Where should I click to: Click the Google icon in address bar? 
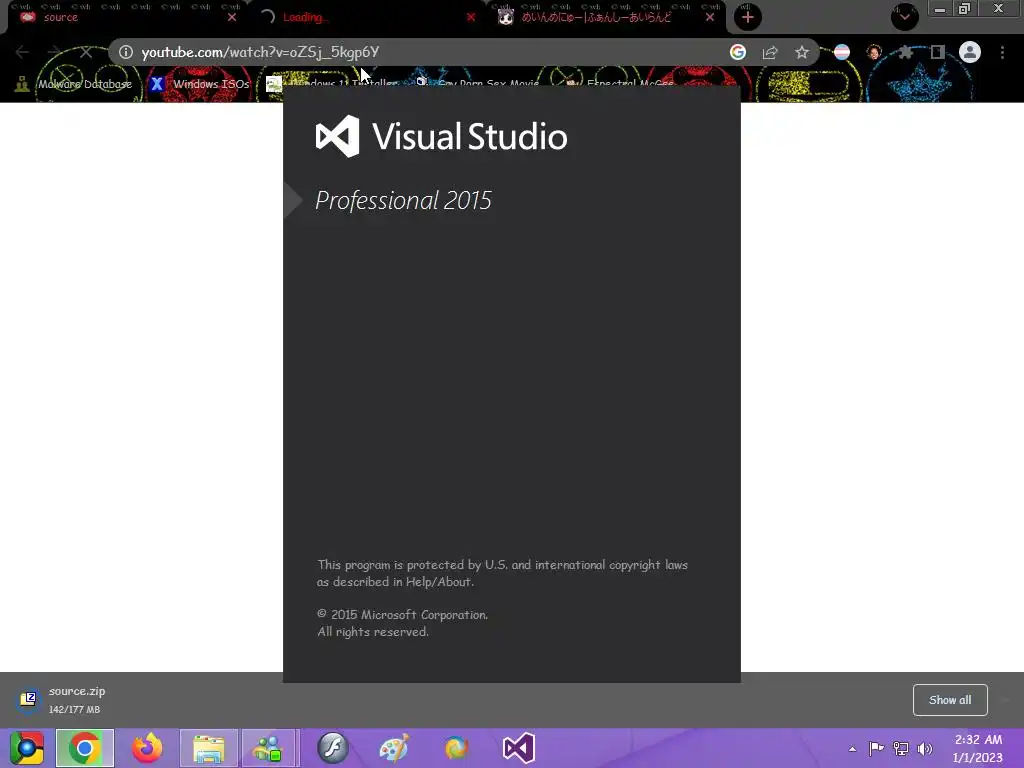pos(738,52)
